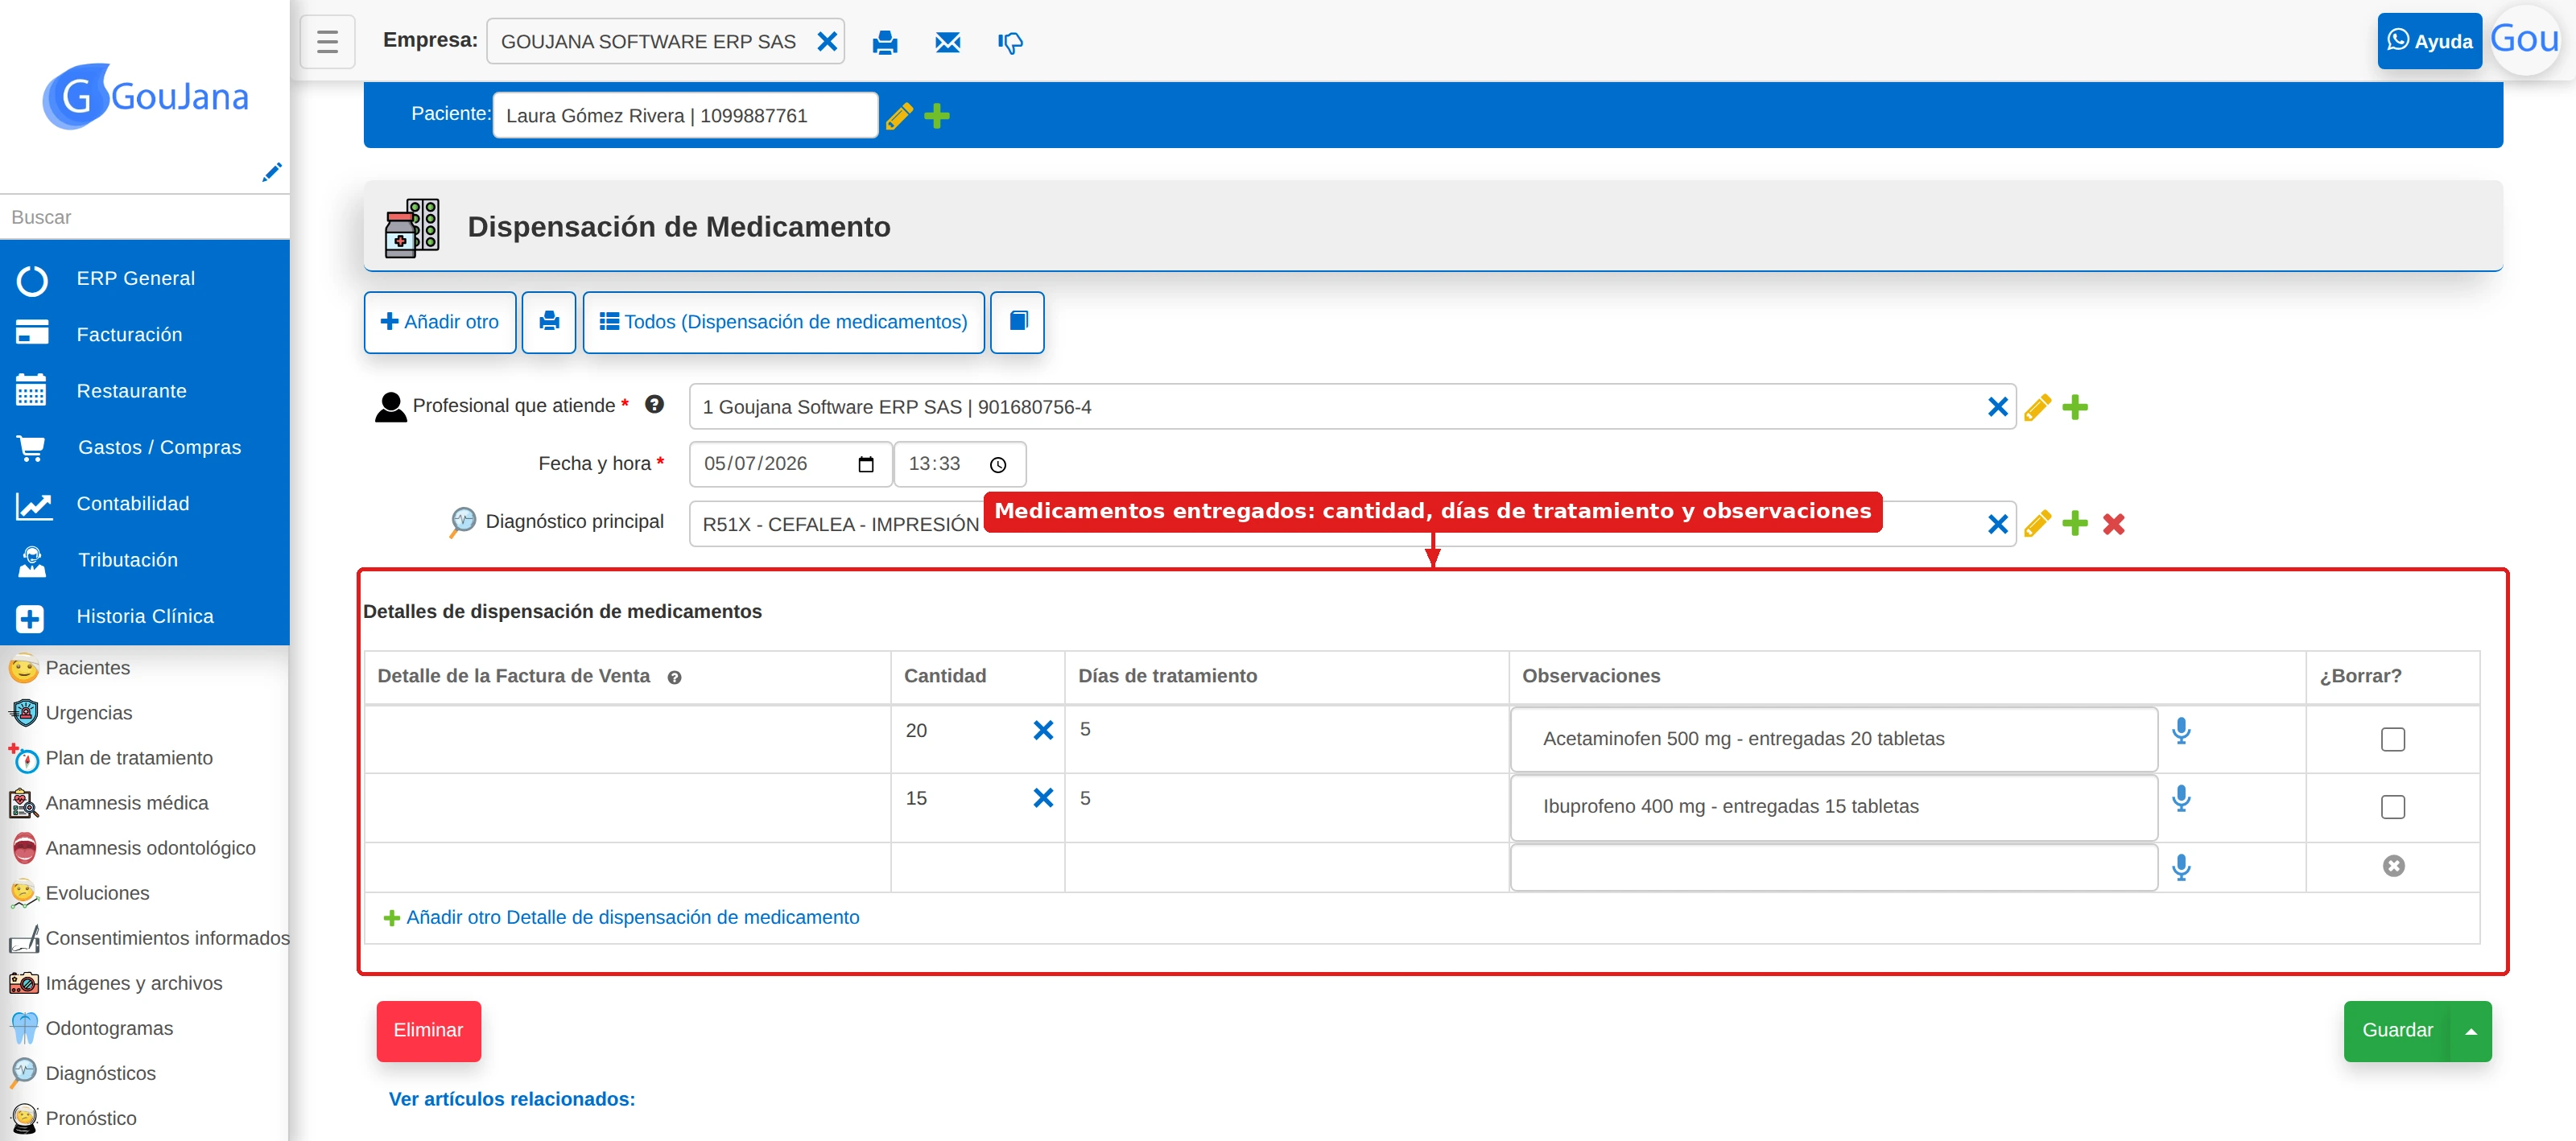The width and height of the screenshot is (2576, 1141).
Task: Clear the quantity 20 value
Action: (1043, 731)
